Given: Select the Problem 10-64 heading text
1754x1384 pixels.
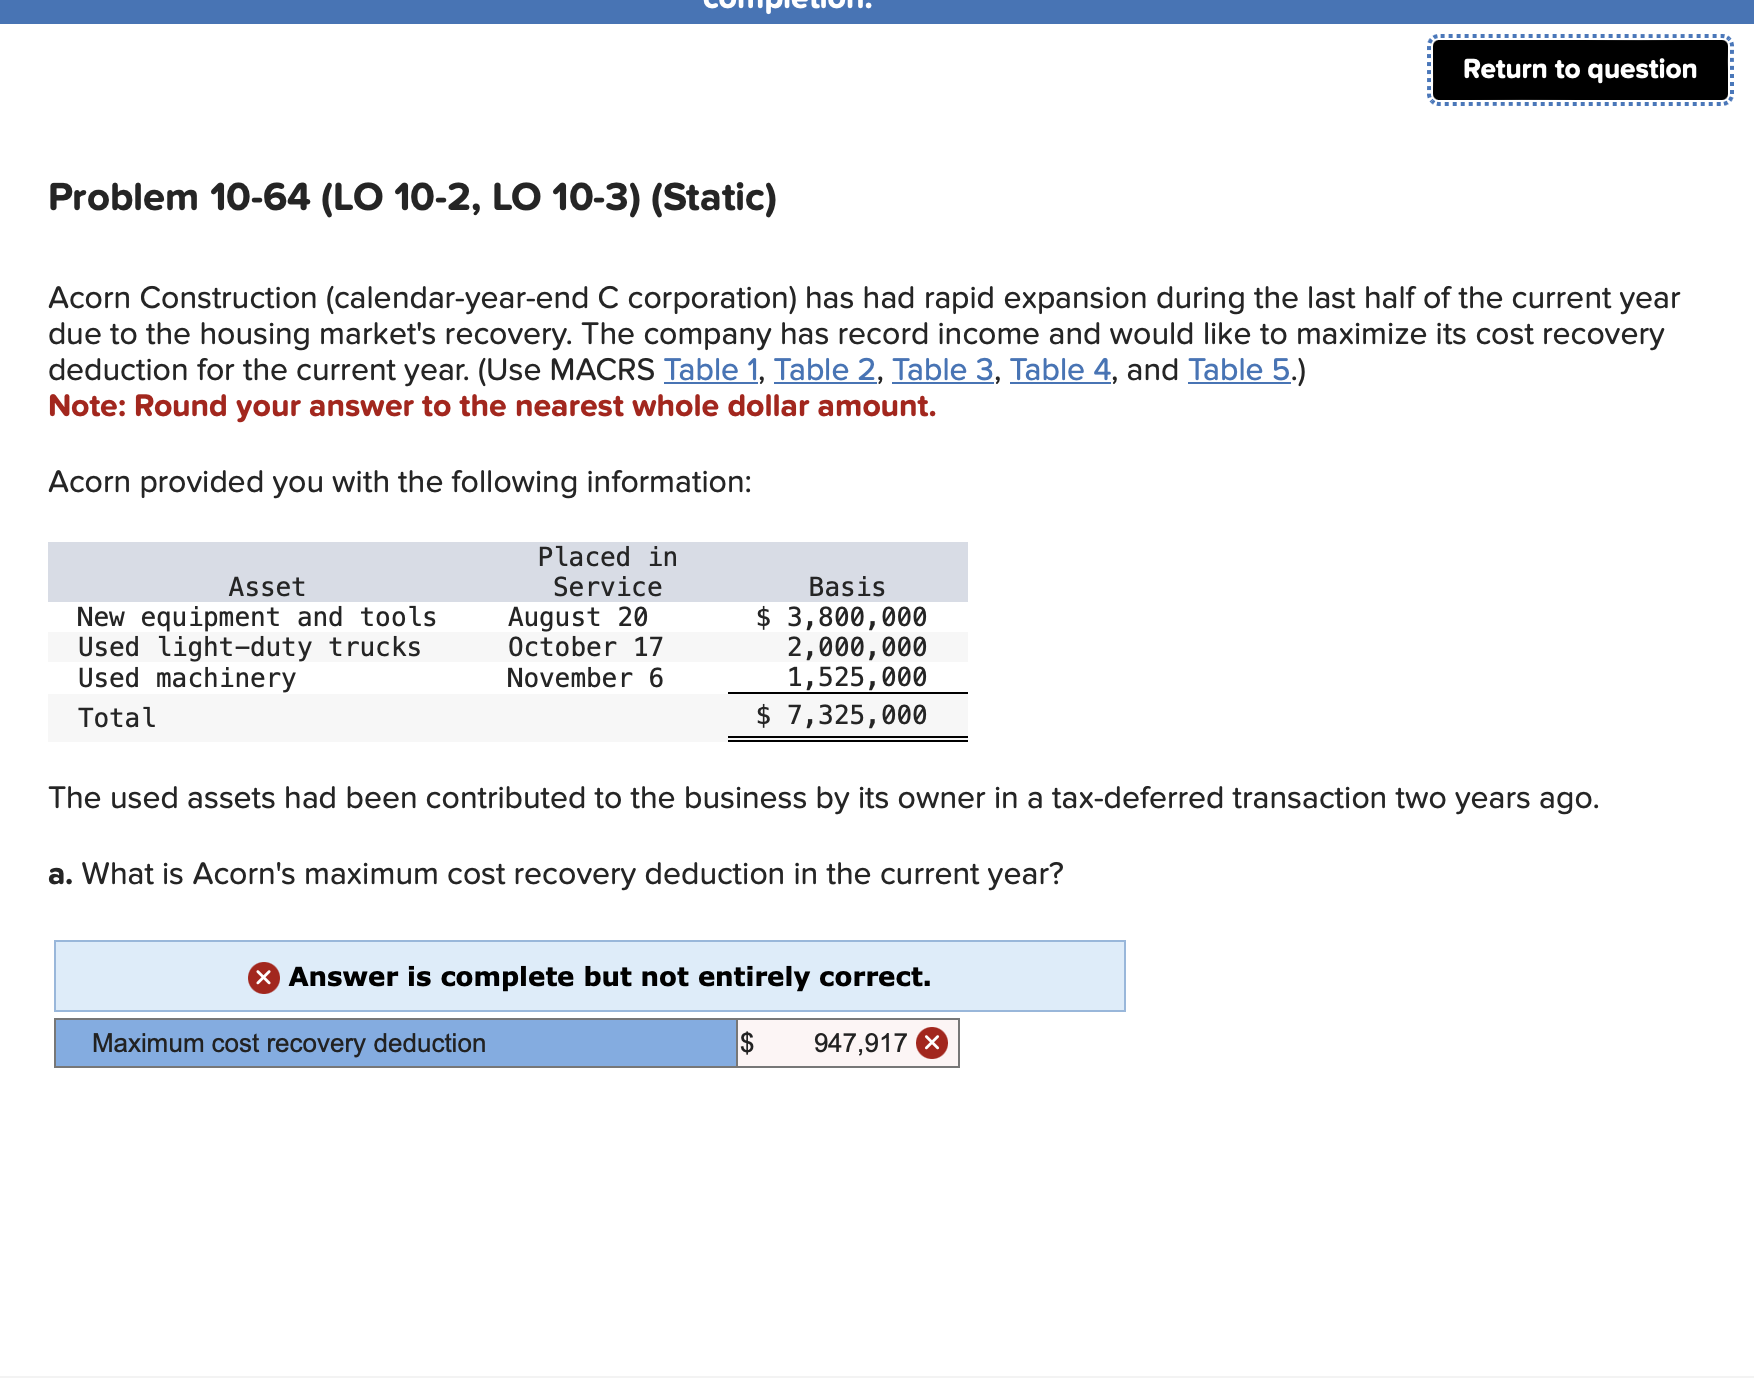Looking at the screenshot, I should tap(412, 197).
